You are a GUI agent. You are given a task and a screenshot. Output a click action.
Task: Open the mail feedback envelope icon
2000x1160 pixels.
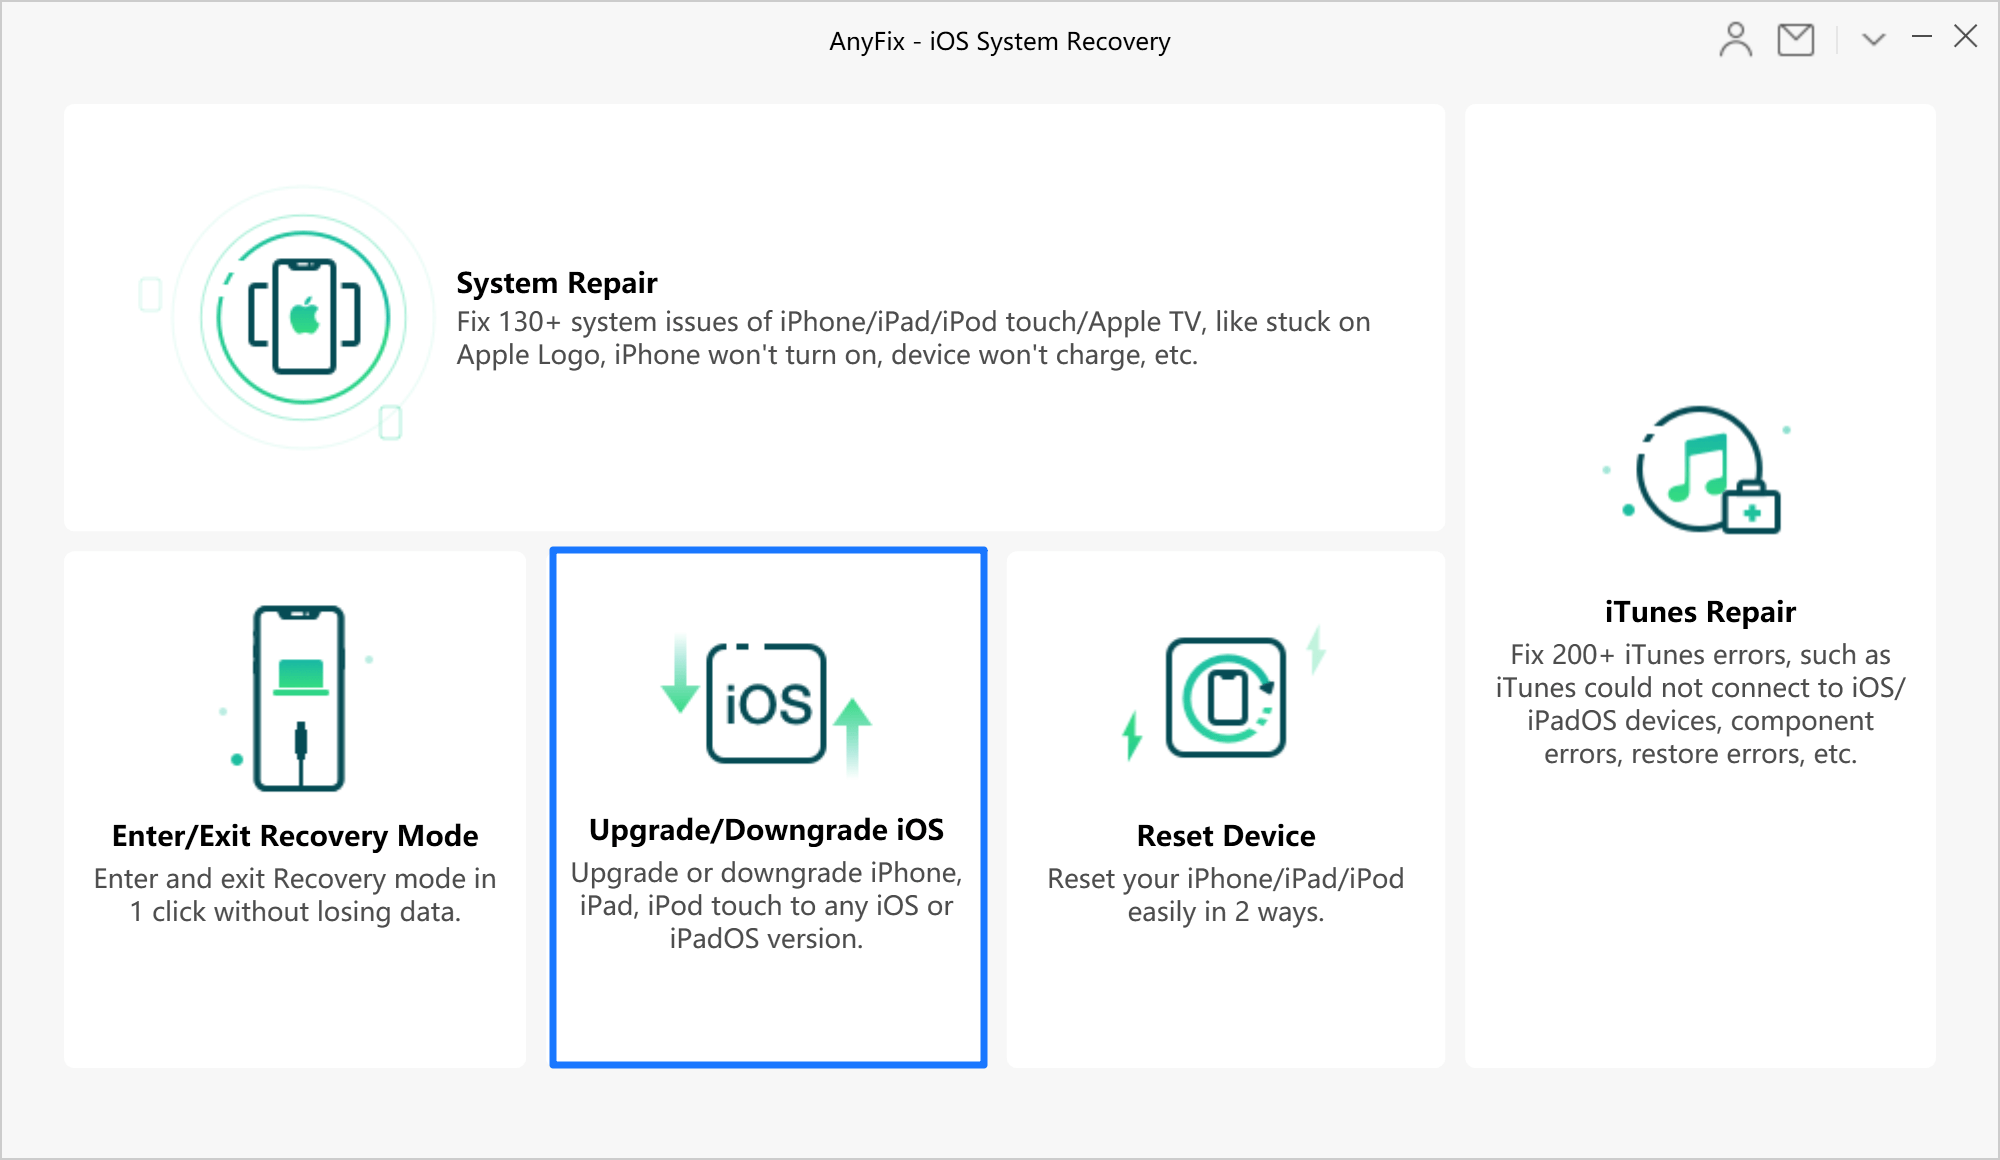click(1796, 40)
